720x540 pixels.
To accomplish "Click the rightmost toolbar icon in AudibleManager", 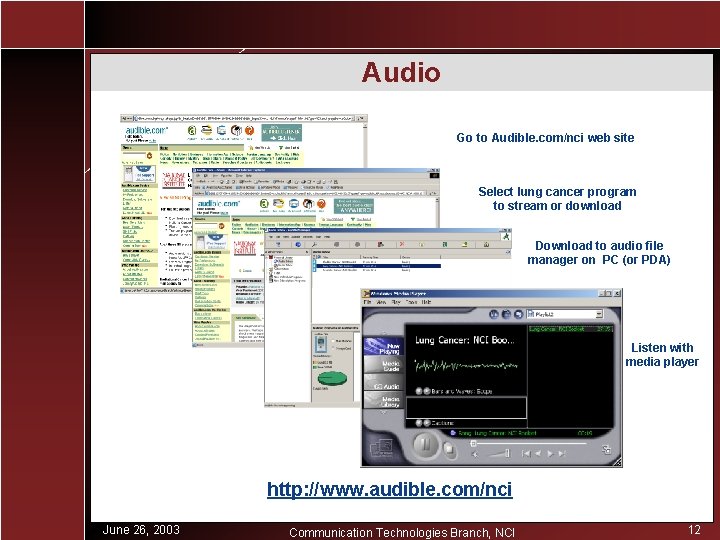I will tap(486, 244).
